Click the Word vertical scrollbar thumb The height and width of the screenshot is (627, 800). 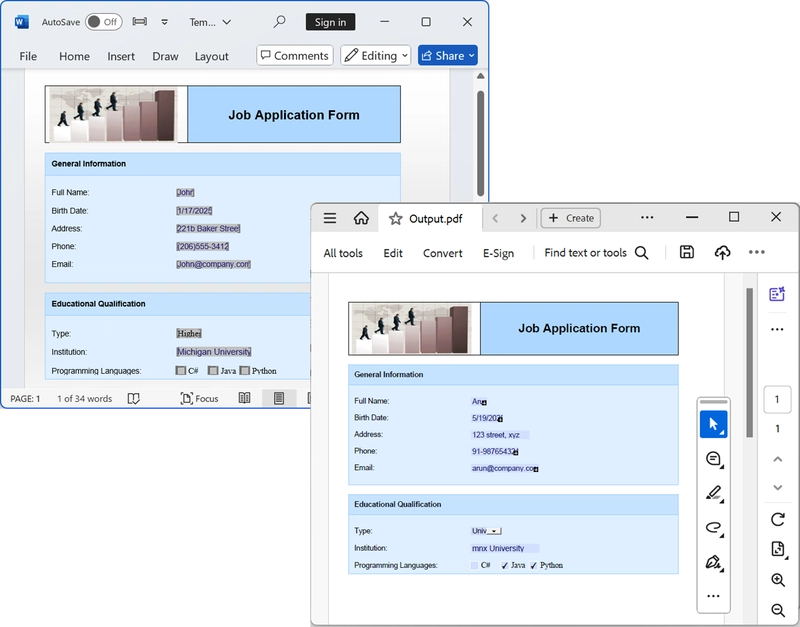click(x=480, y=143)
